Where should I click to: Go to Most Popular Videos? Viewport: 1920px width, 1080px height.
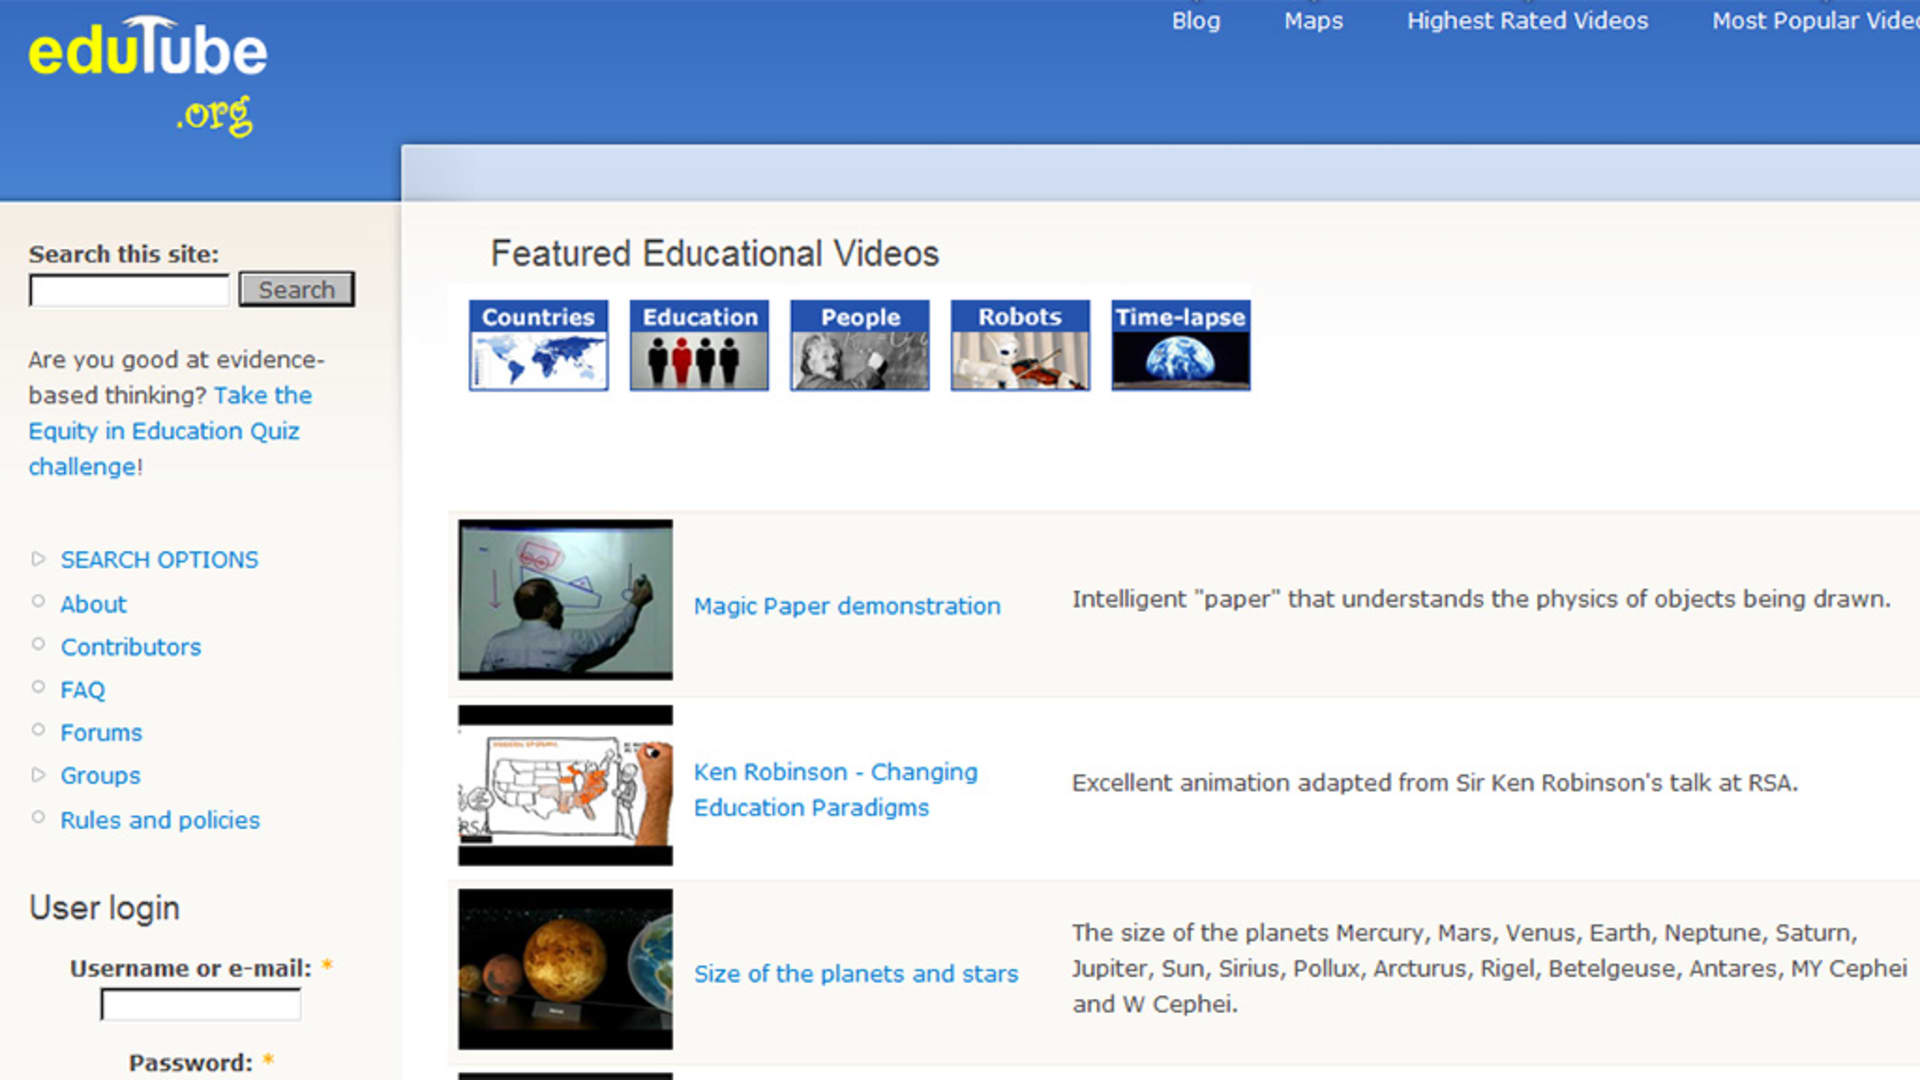(1815, 20)
